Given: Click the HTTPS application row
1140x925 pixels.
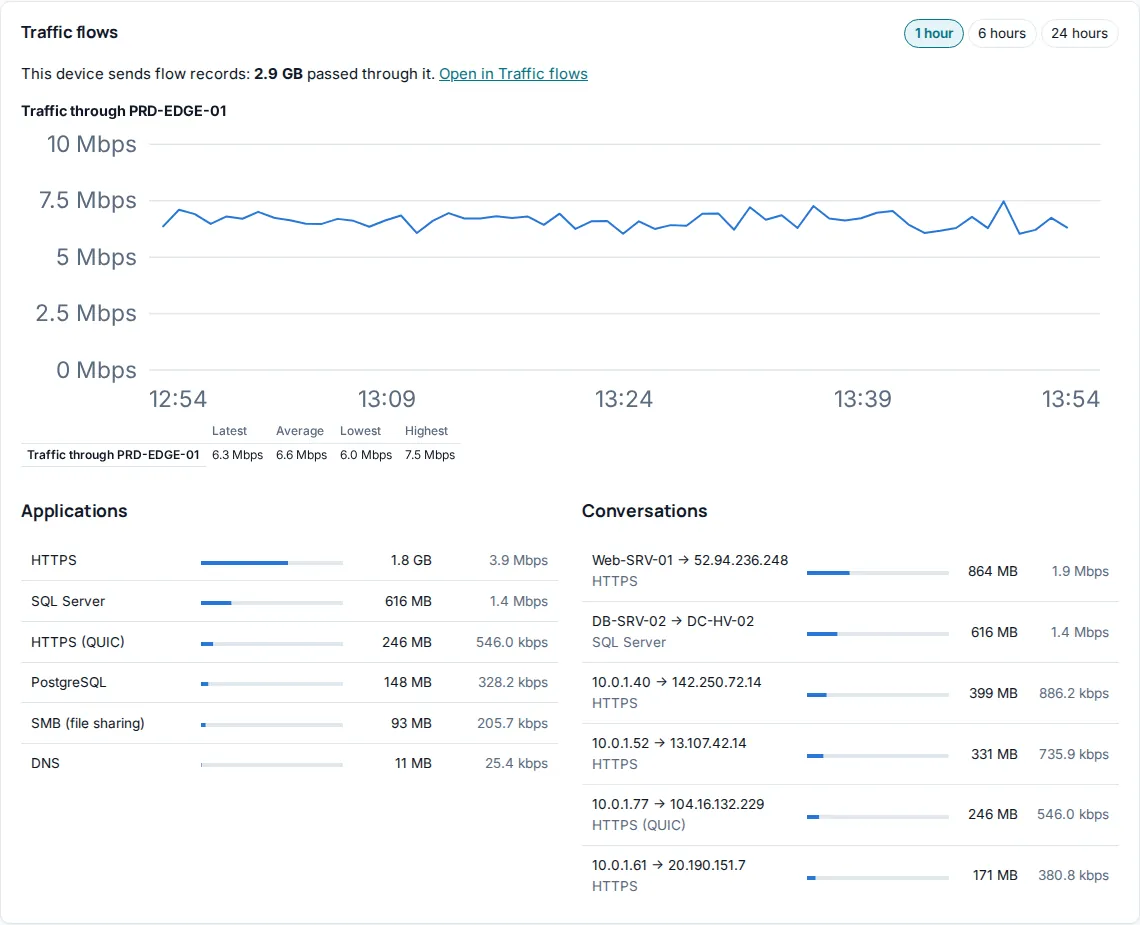Looking at the screenshot, I should [x=289, y=560].
